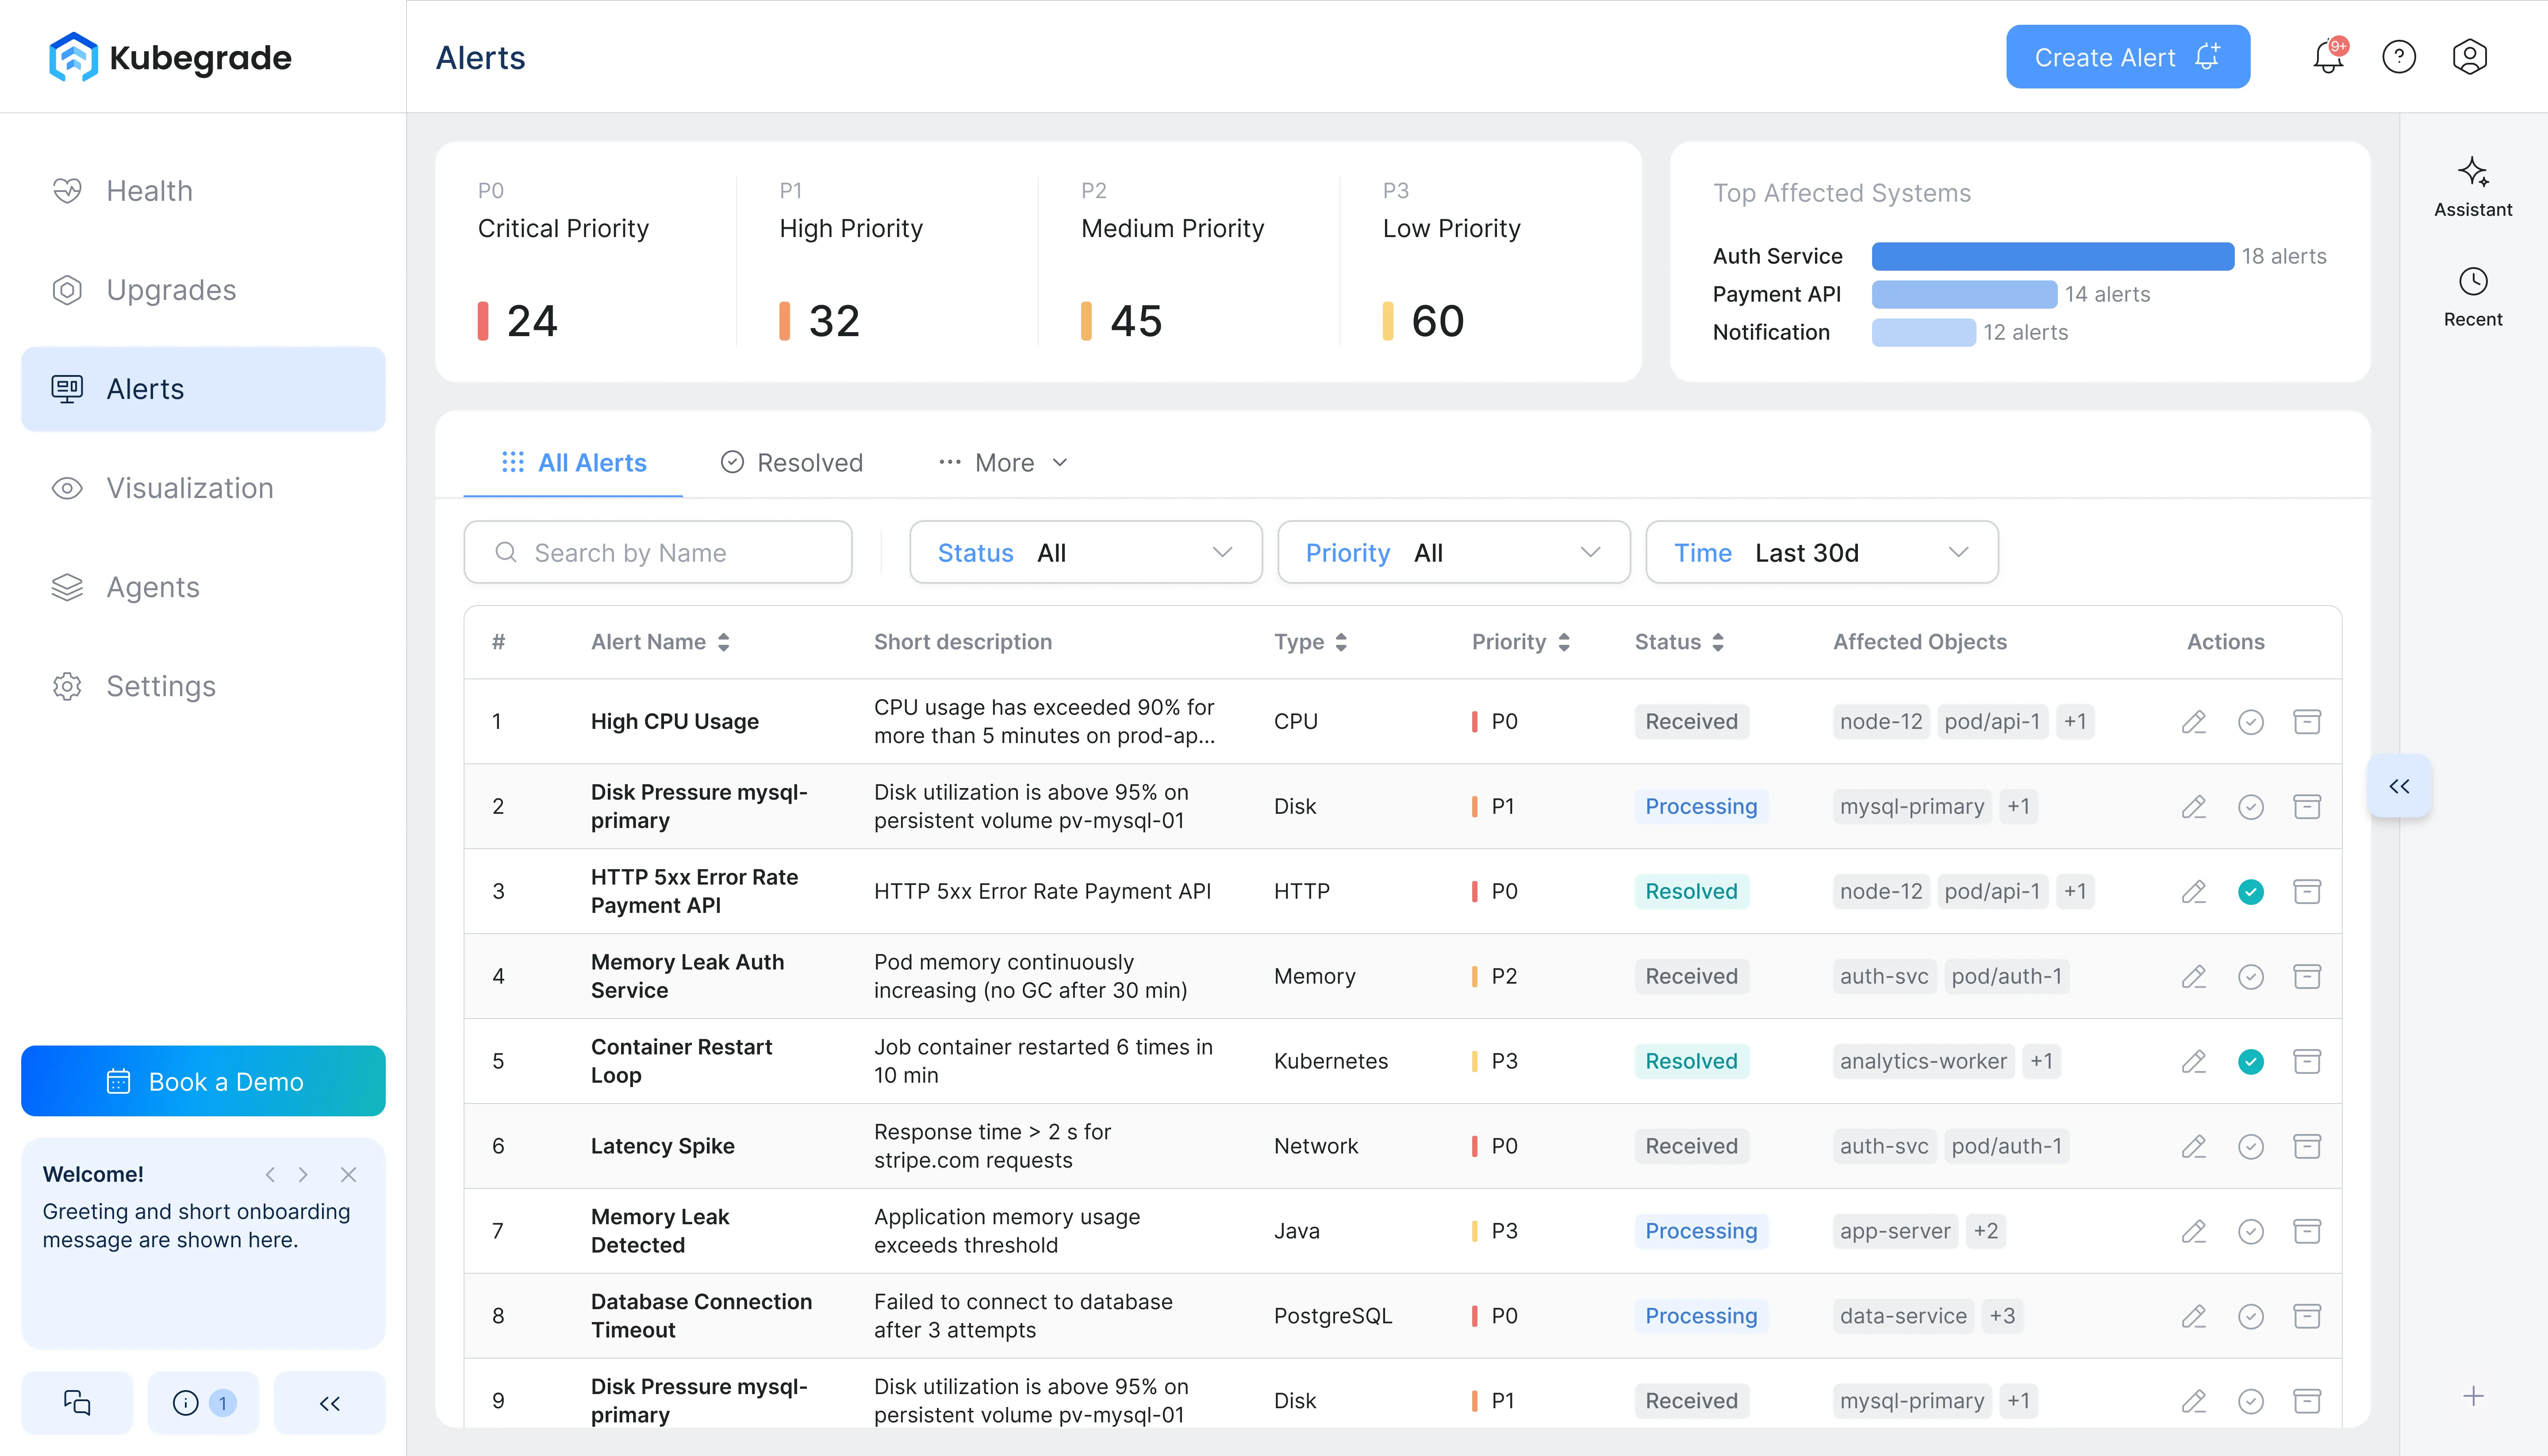Open Settings from the sidebar
Screen dimensions: 2548x1456
click(x=203, y=686)
